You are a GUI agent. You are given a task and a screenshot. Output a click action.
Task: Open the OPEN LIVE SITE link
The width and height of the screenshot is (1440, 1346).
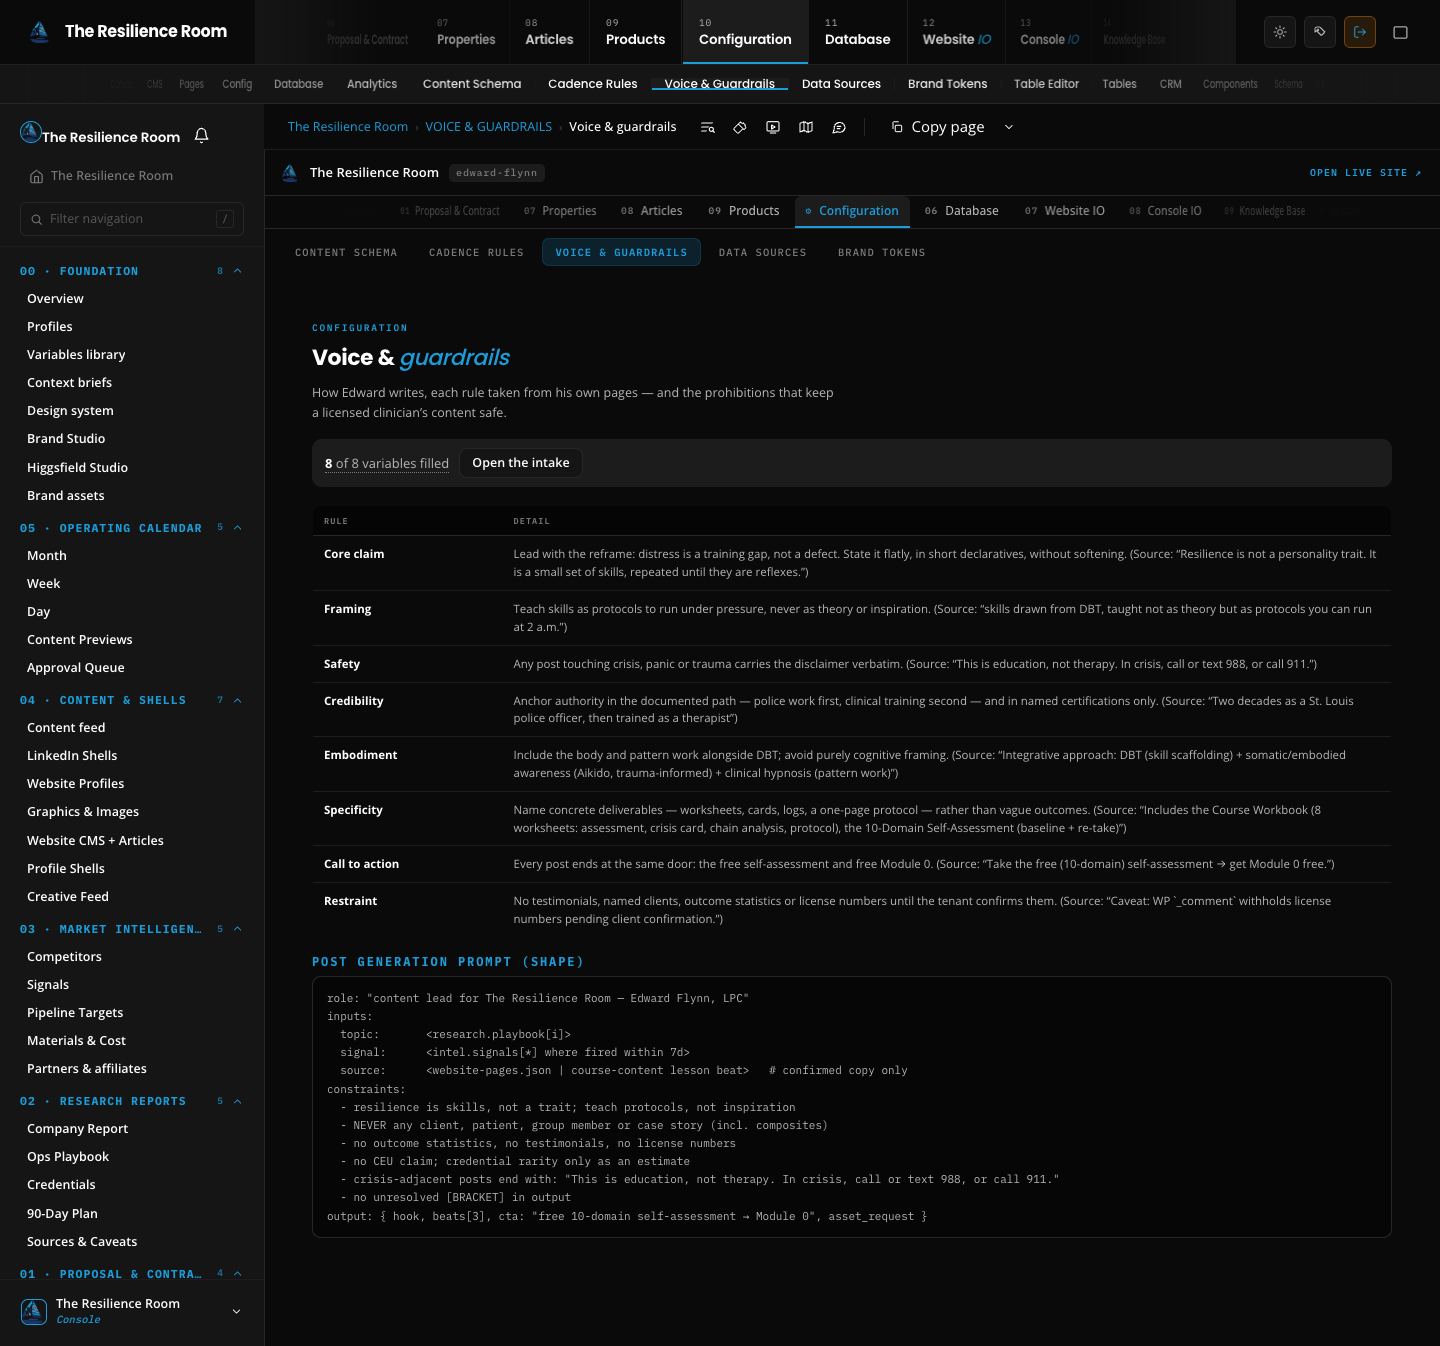(x=1365, y=173)
